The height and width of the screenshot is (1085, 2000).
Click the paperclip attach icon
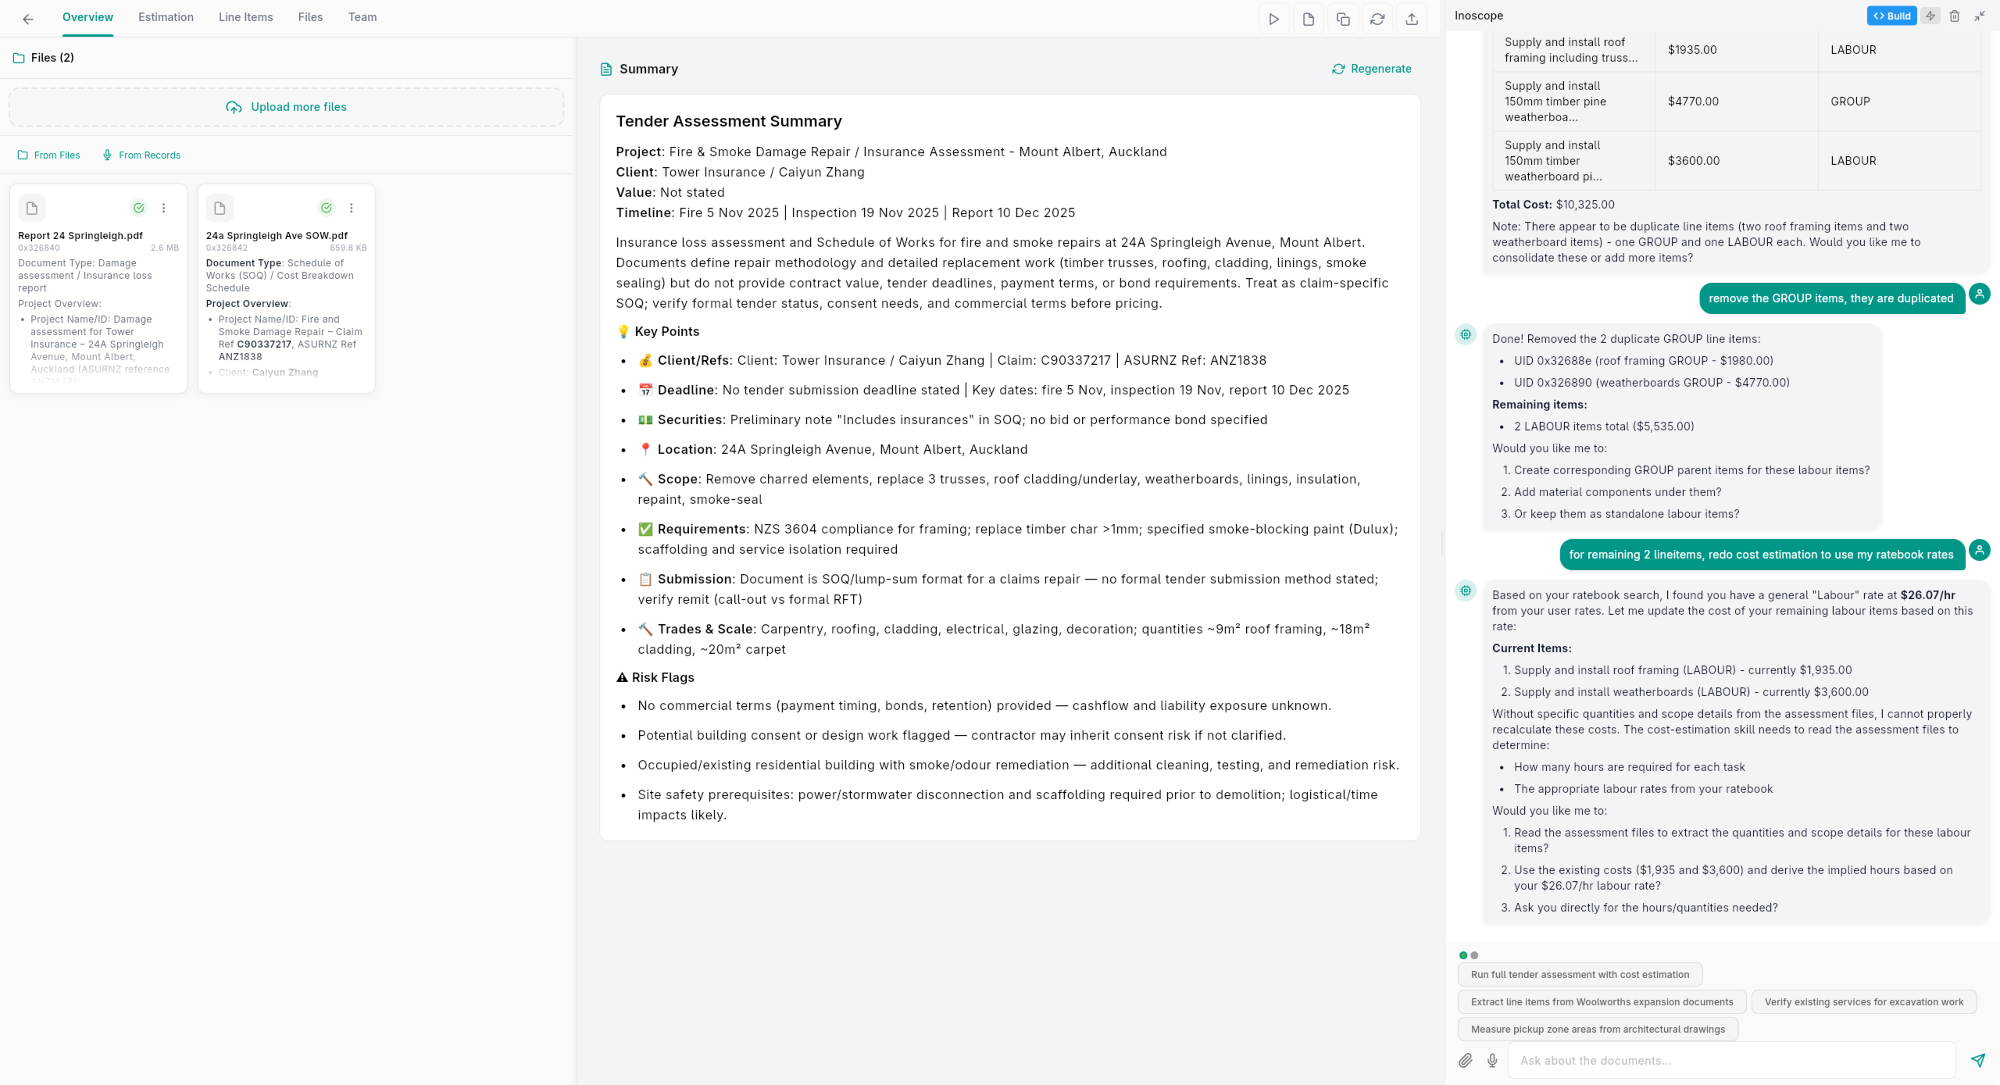tap(1465, 1060)
